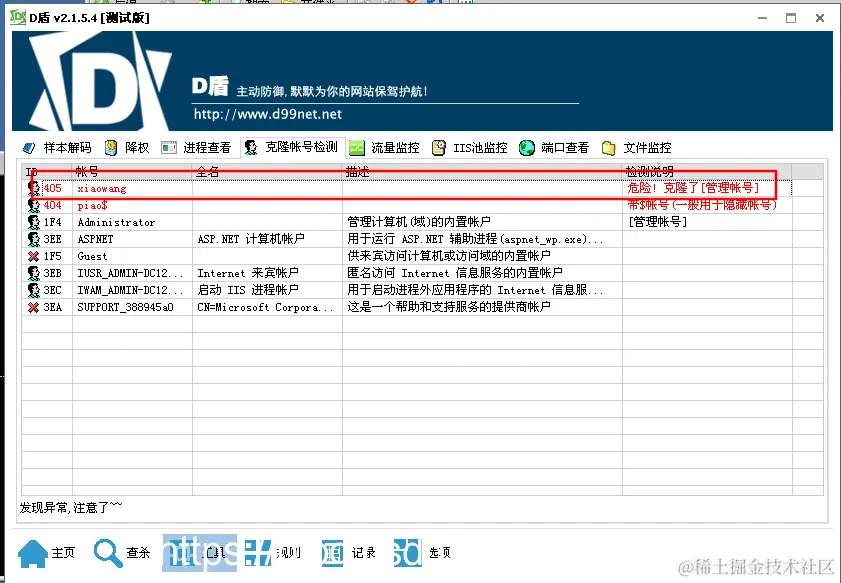Run 克隆帐号检测 clone account detection

[295, 146]
